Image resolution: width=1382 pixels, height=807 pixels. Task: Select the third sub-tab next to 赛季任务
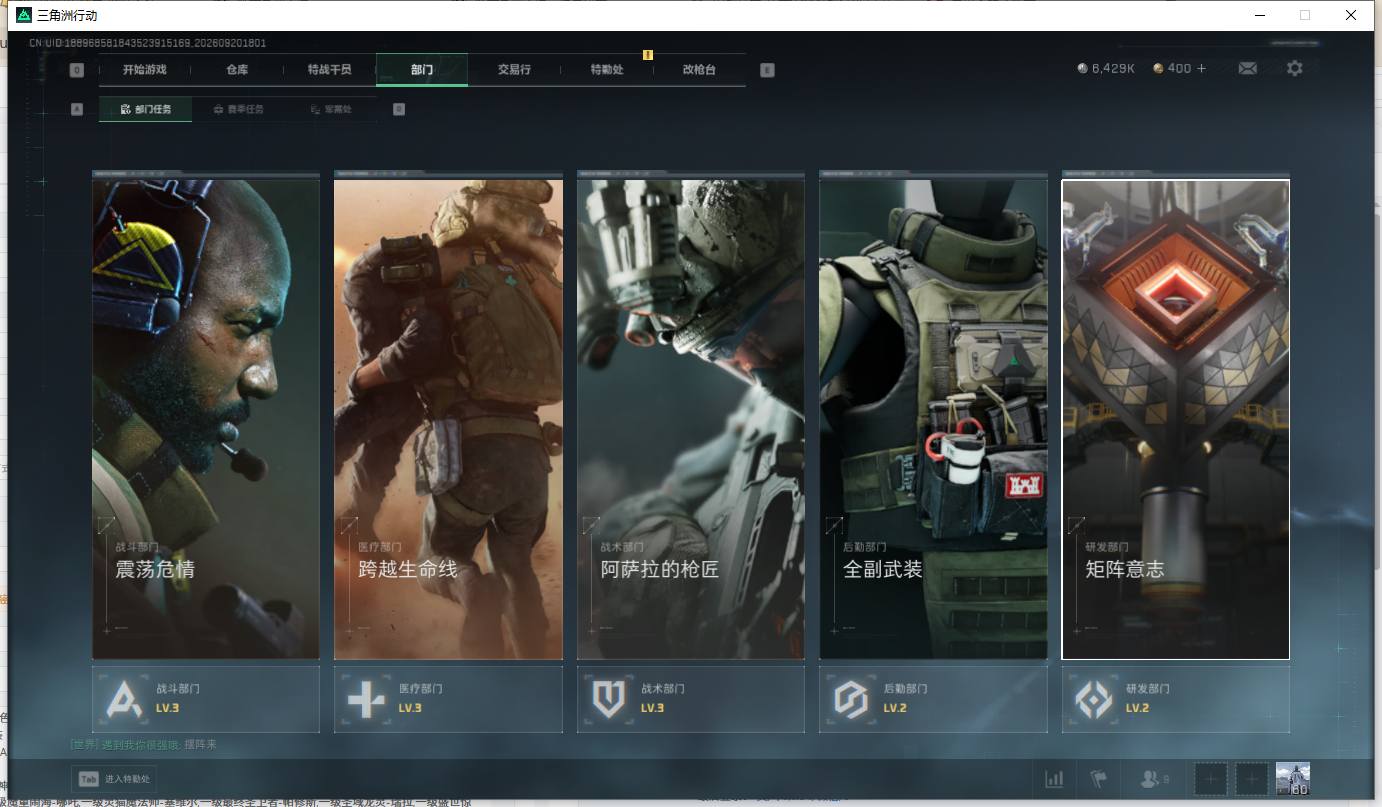click(x=331, y=109)
